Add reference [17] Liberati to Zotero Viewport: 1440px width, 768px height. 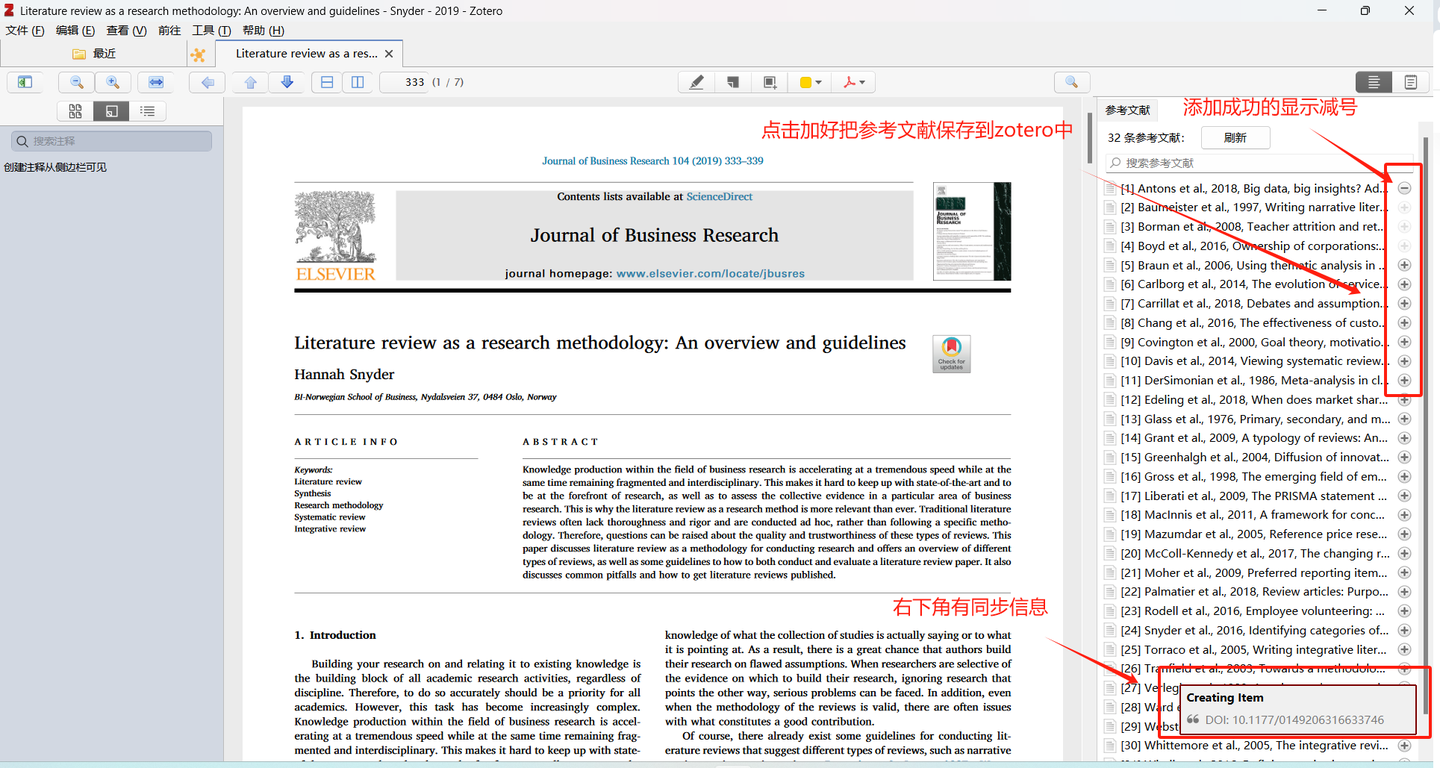[x=1404, y=496]
